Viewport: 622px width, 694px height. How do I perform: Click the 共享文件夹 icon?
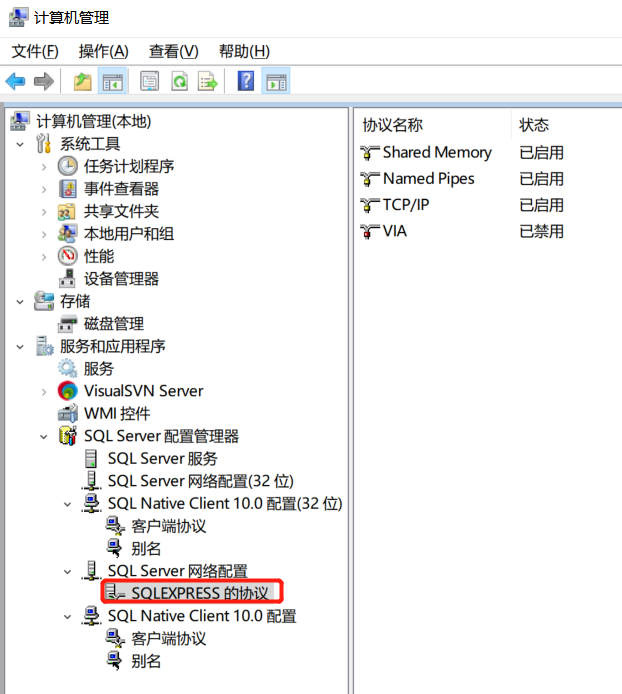[67, 212]
